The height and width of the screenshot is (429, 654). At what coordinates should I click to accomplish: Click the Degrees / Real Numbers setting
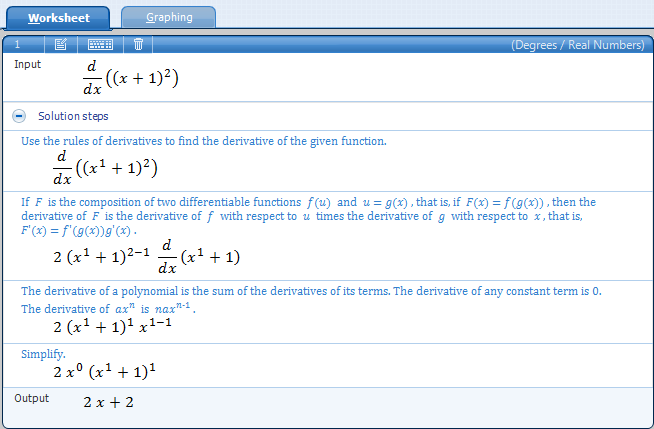578,45
